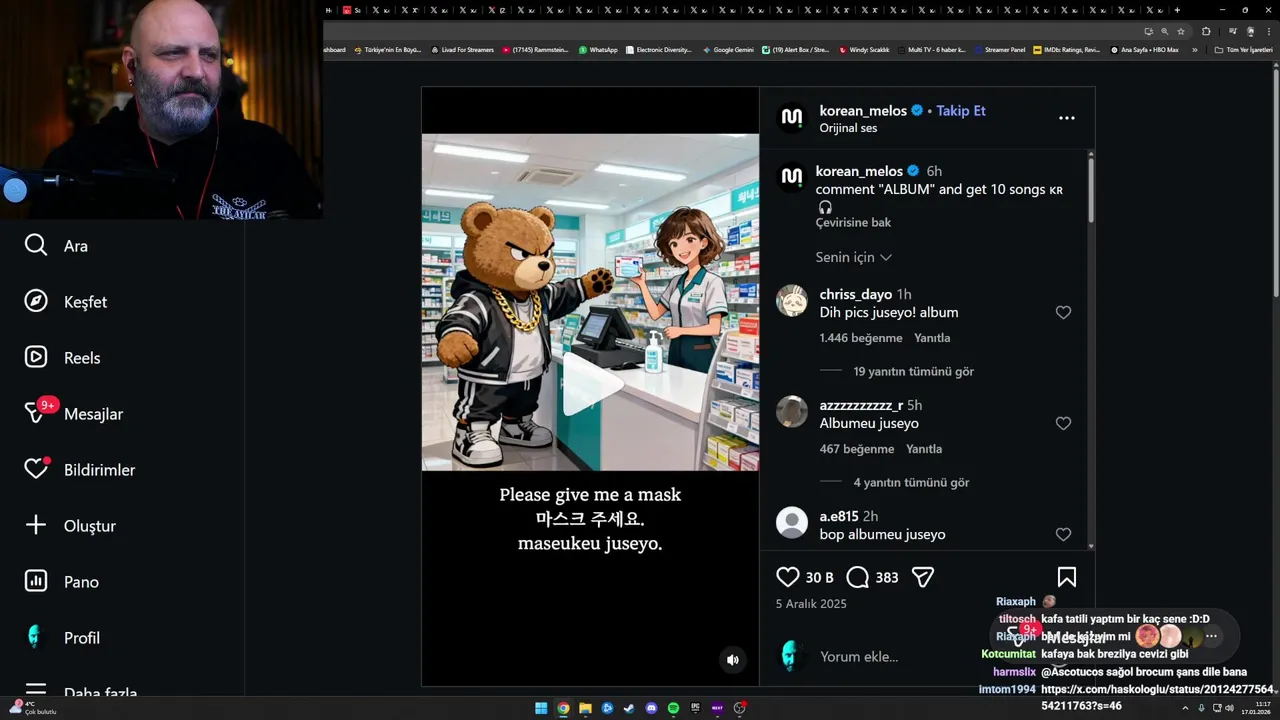
Task: Like azzzzzzzzzz_r's comment
Action: click(x=1063, y=423)
